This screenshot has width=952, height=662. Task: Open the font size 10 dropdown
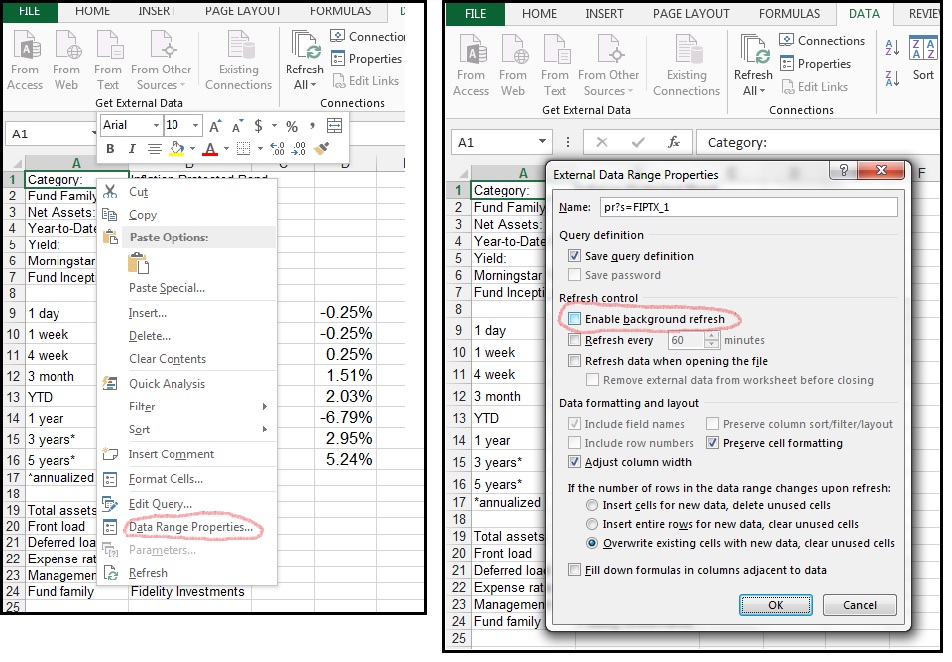point(195,126)
